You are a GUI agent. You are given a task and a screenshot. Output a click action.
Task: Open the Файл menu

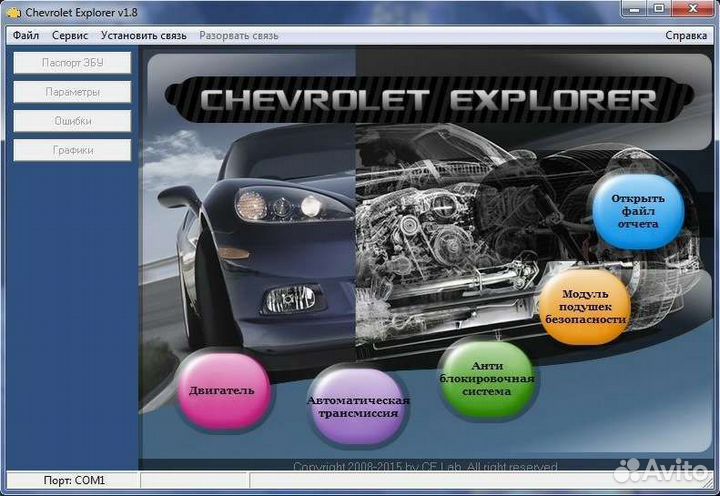27,35
